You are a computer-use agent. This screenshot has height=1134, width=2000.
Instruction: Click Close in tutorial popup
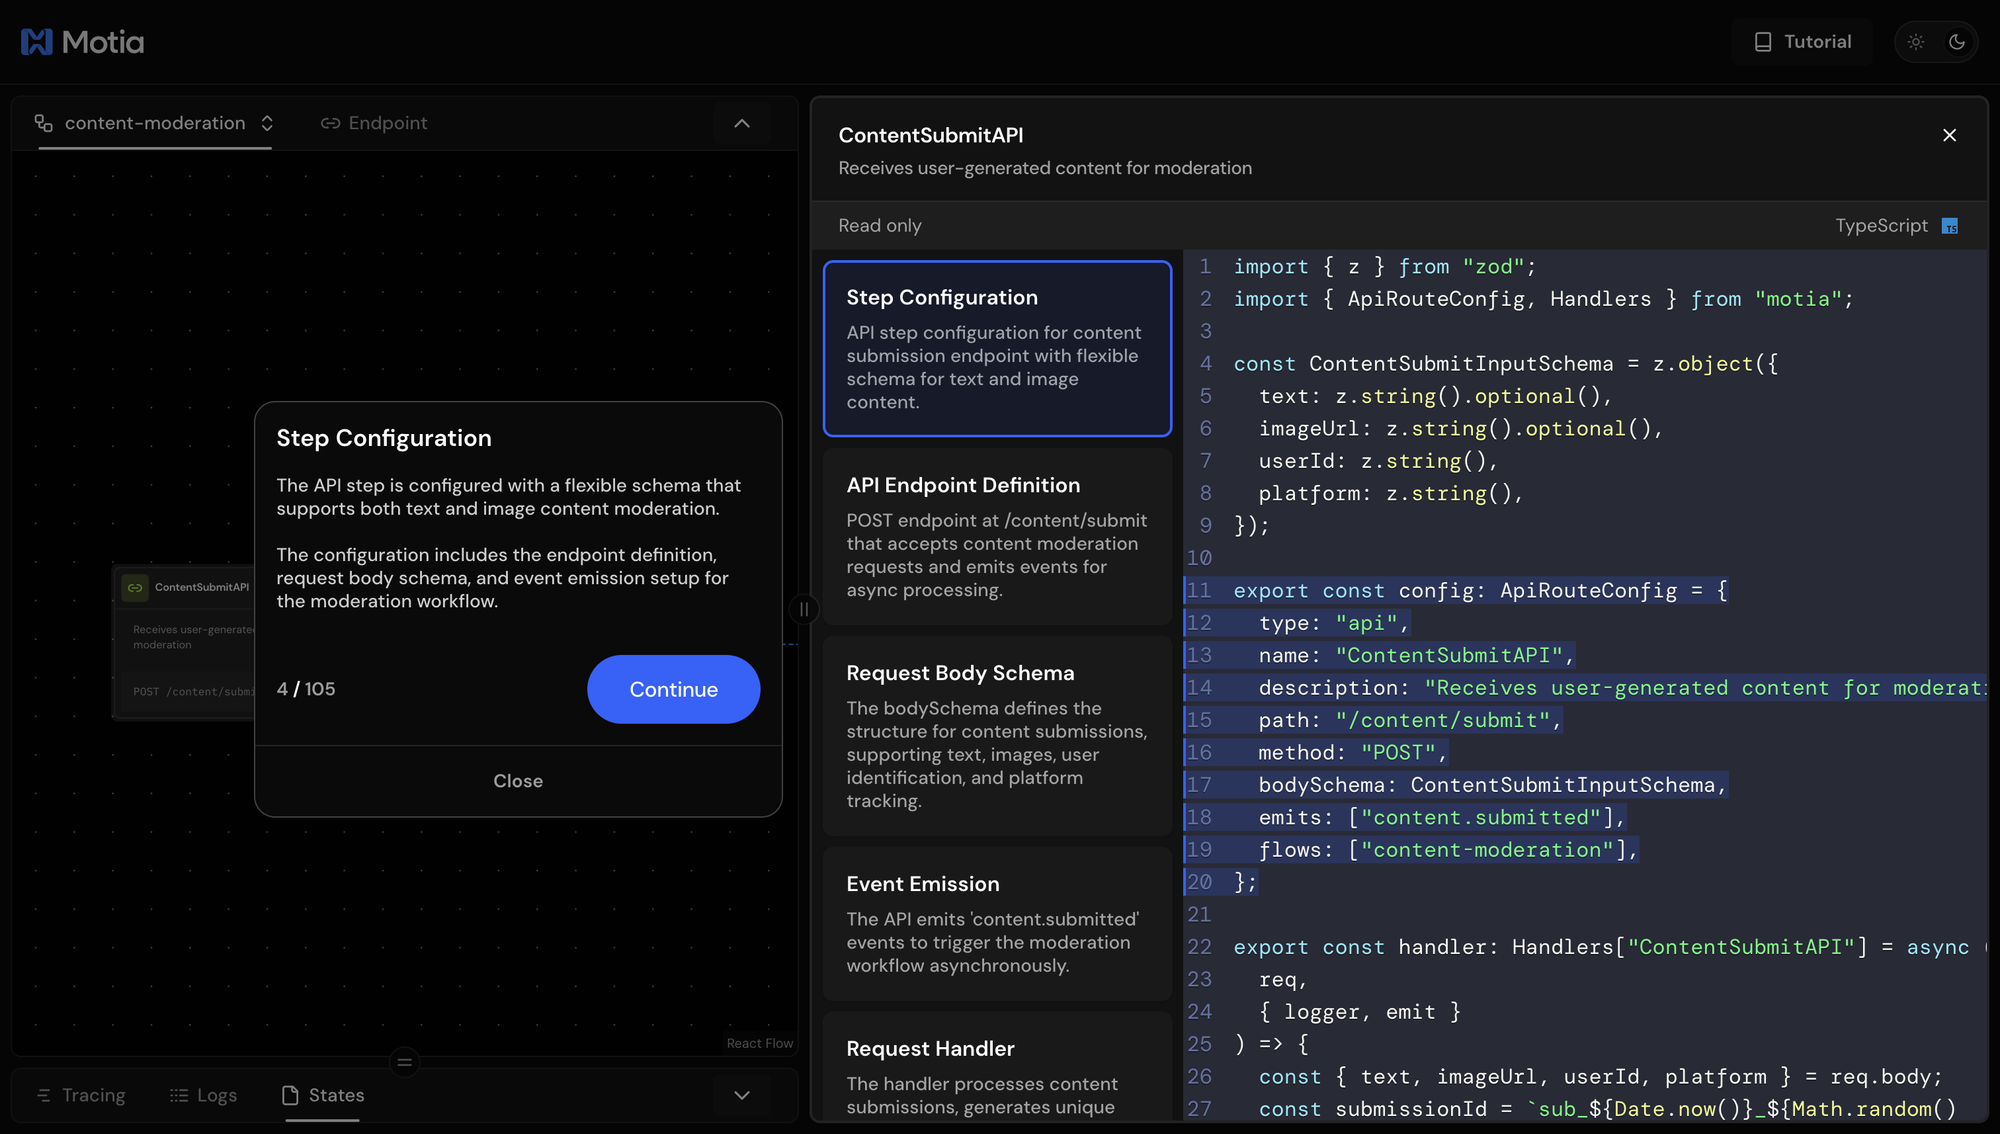tap(518, 781)
